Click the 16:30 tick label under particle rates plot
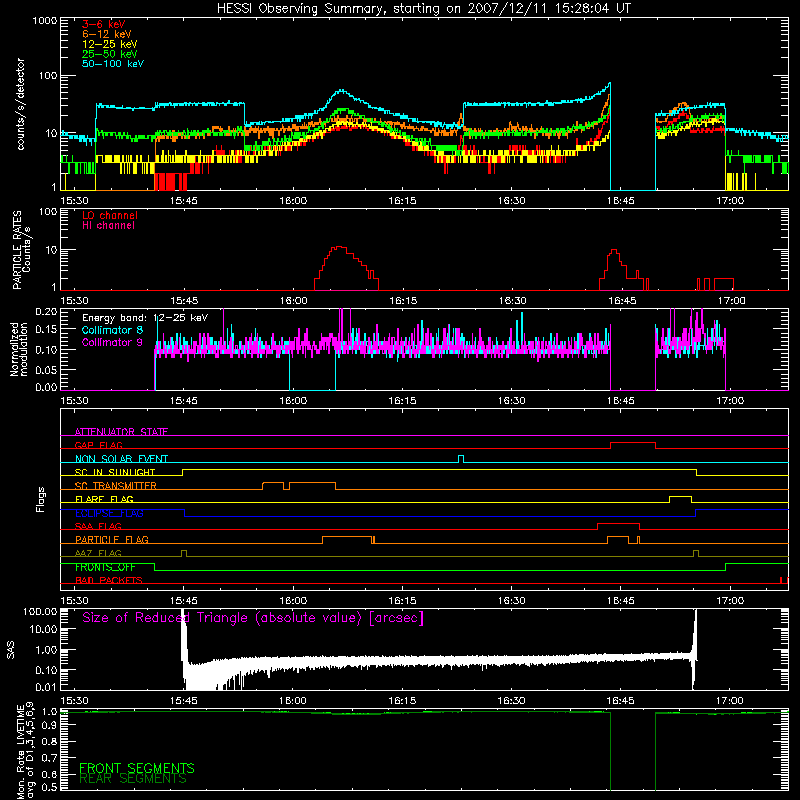The width and height of the screenshot is (800, 800). [512, 301]
